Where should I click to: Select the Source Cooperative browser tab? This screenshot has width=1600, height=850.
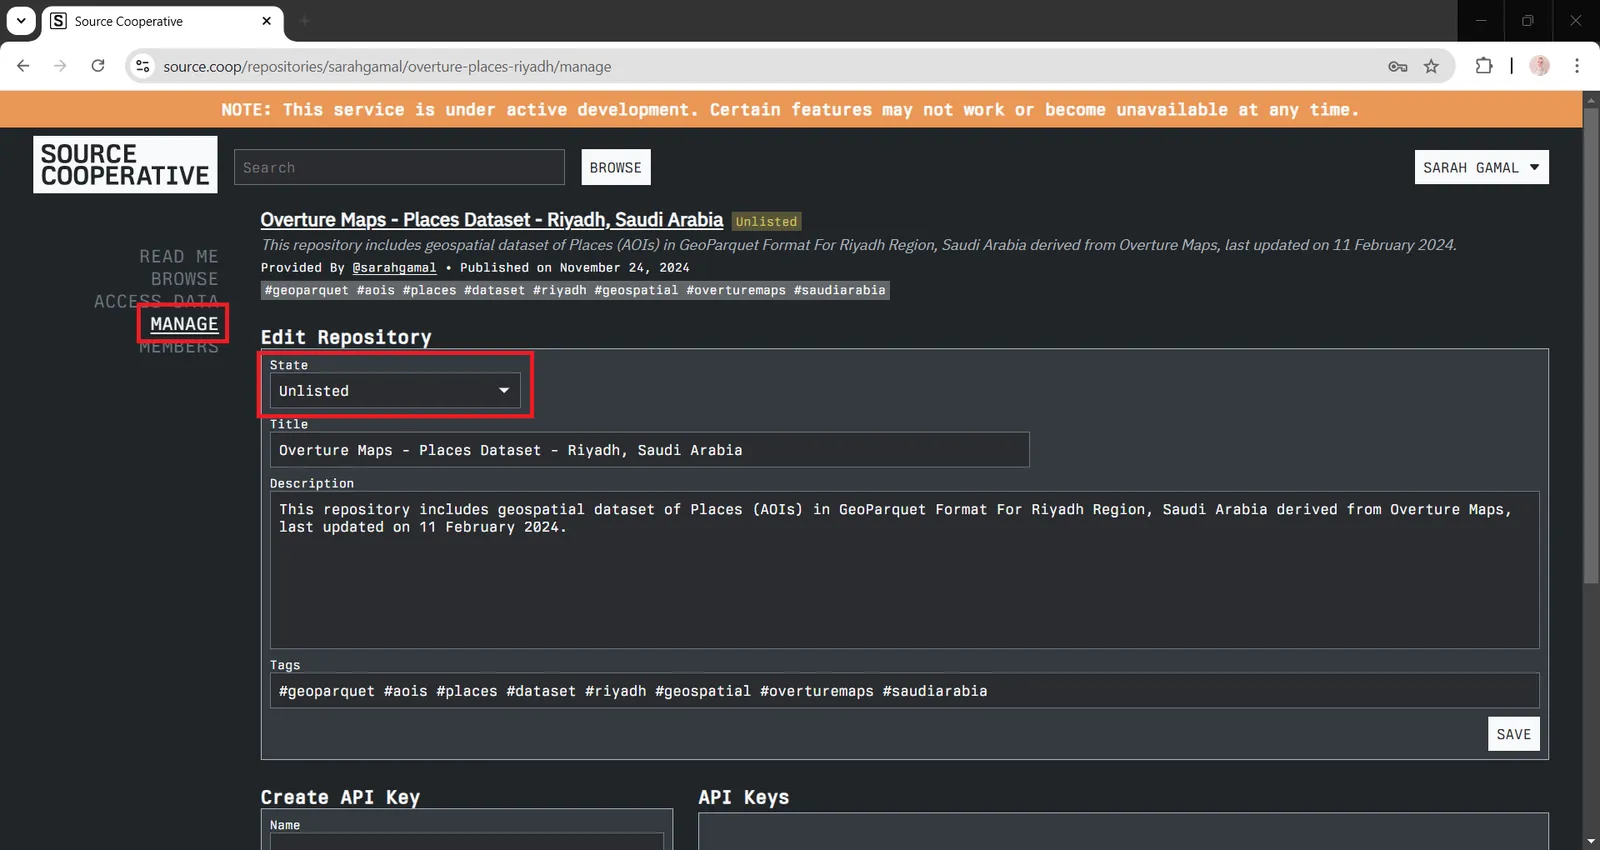(163, 21)
